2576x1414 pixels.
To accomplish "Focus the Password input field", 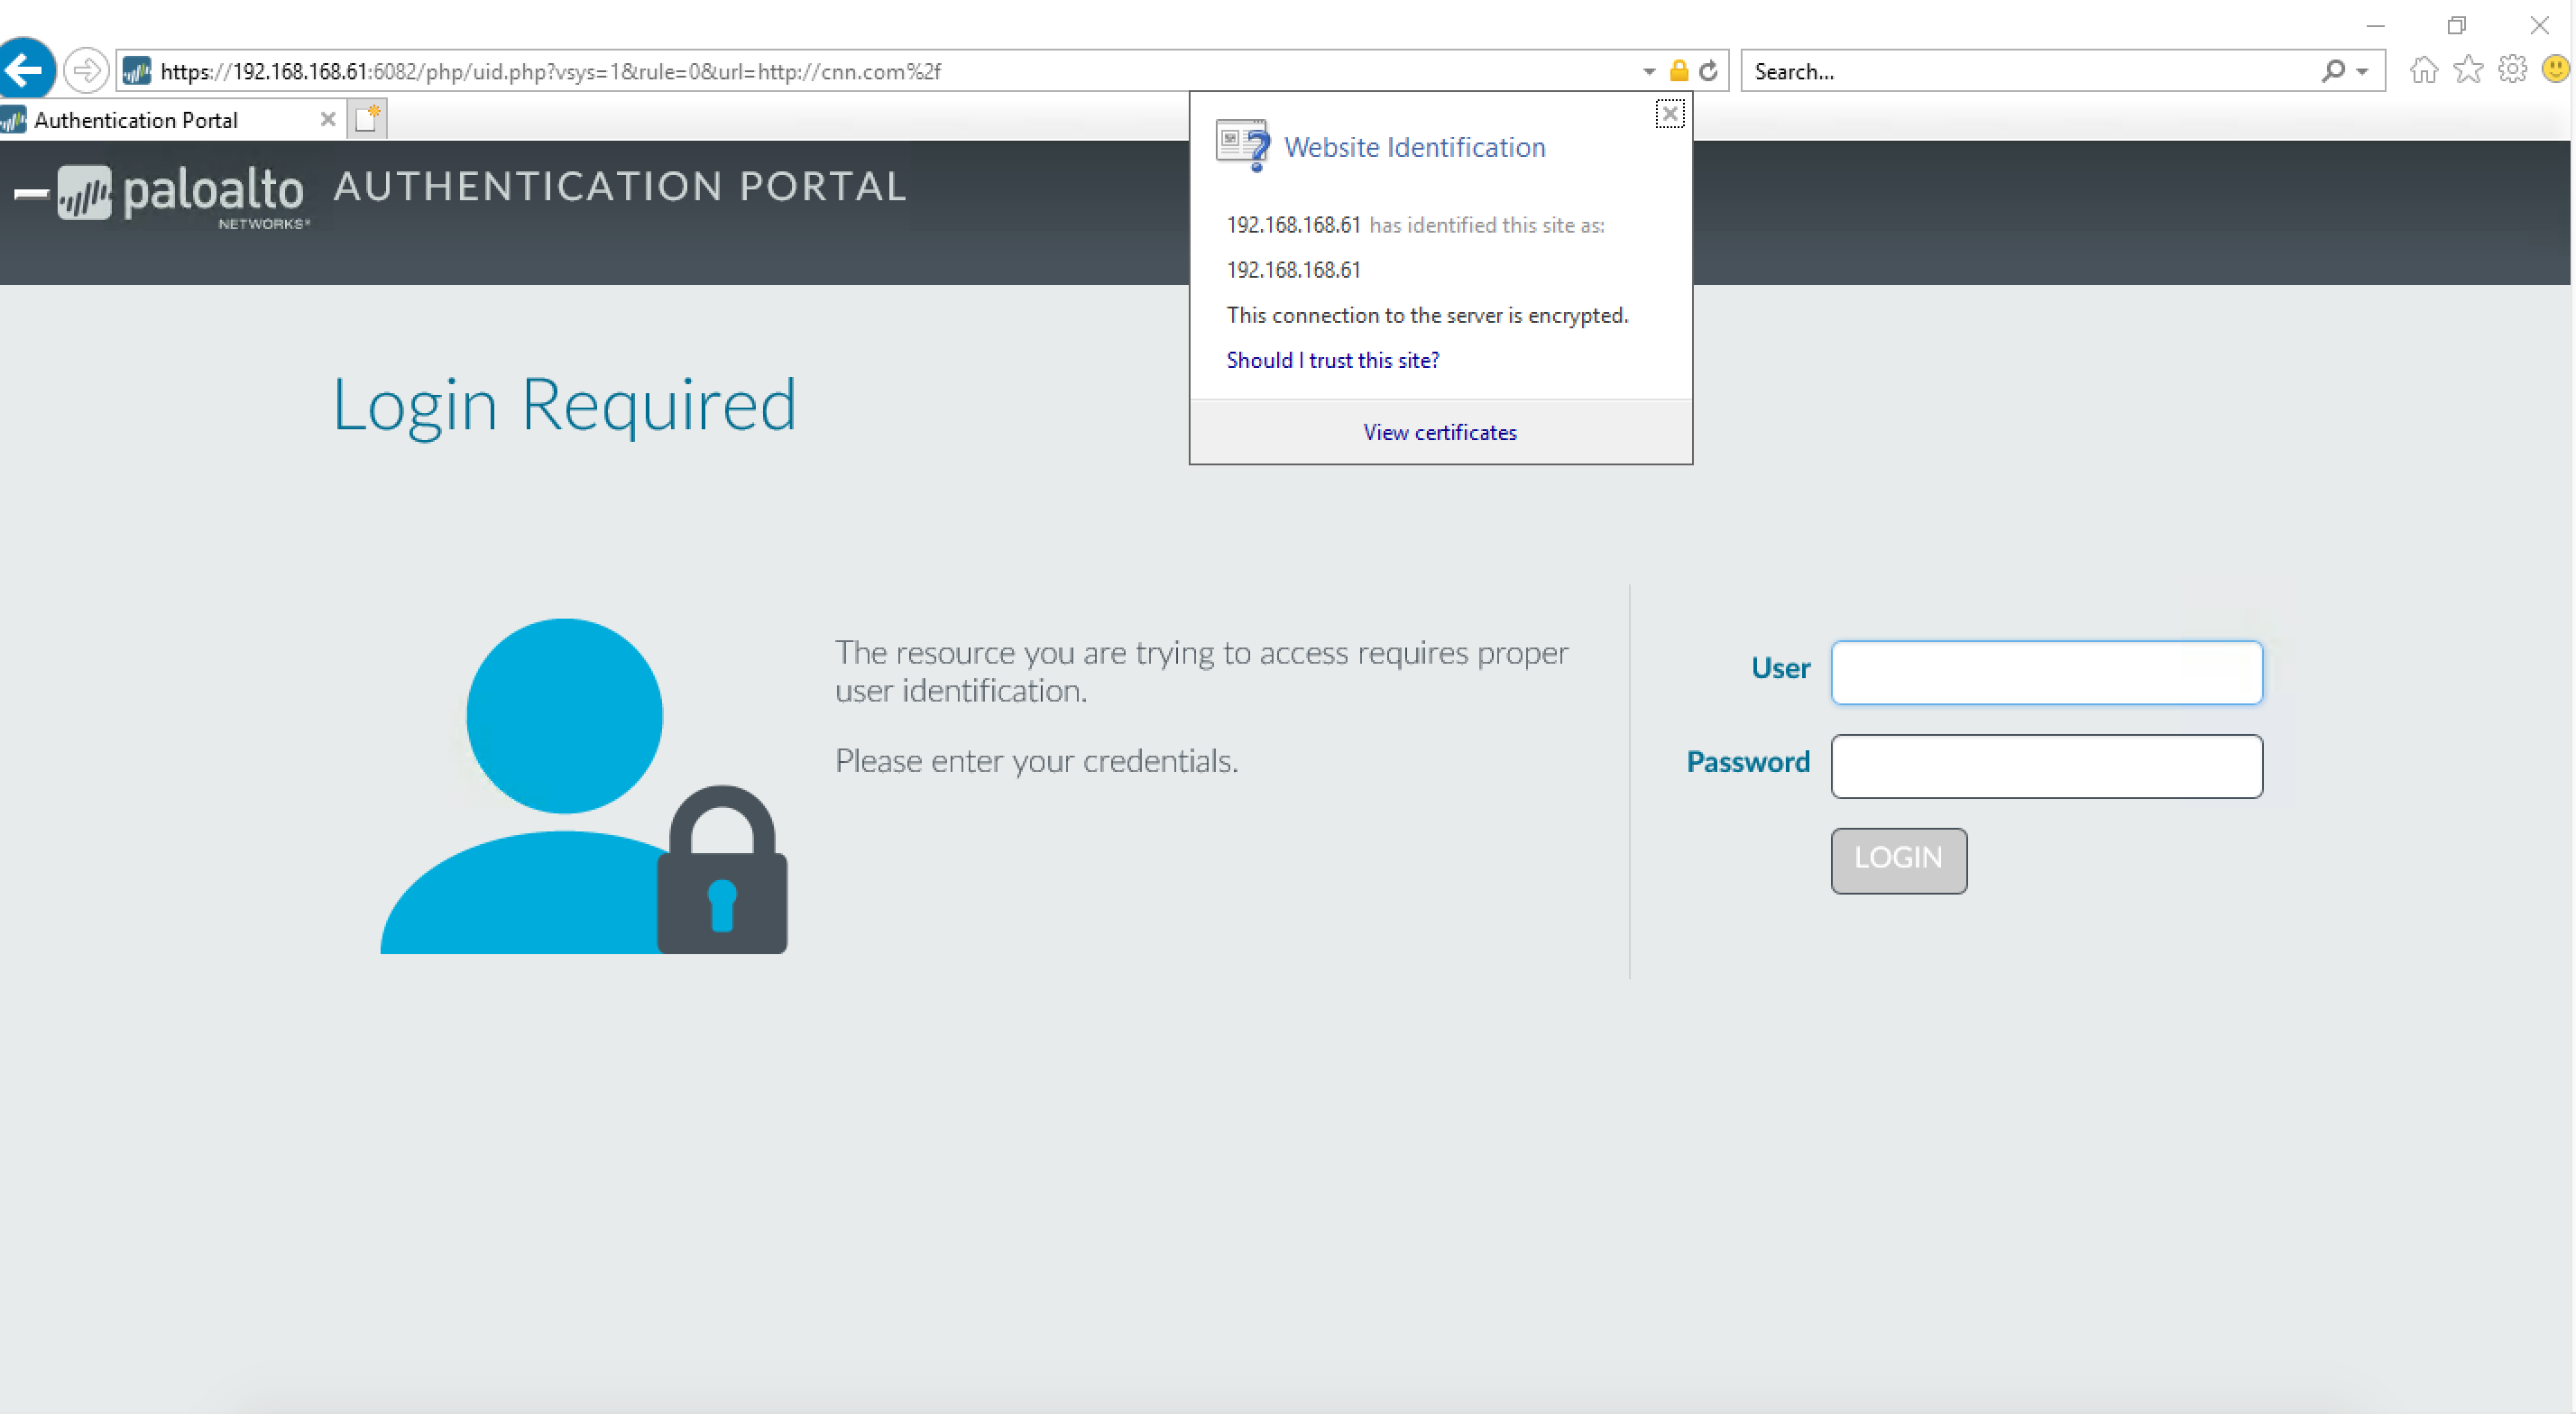I will pyautogui.click(x=2046, y=766).
